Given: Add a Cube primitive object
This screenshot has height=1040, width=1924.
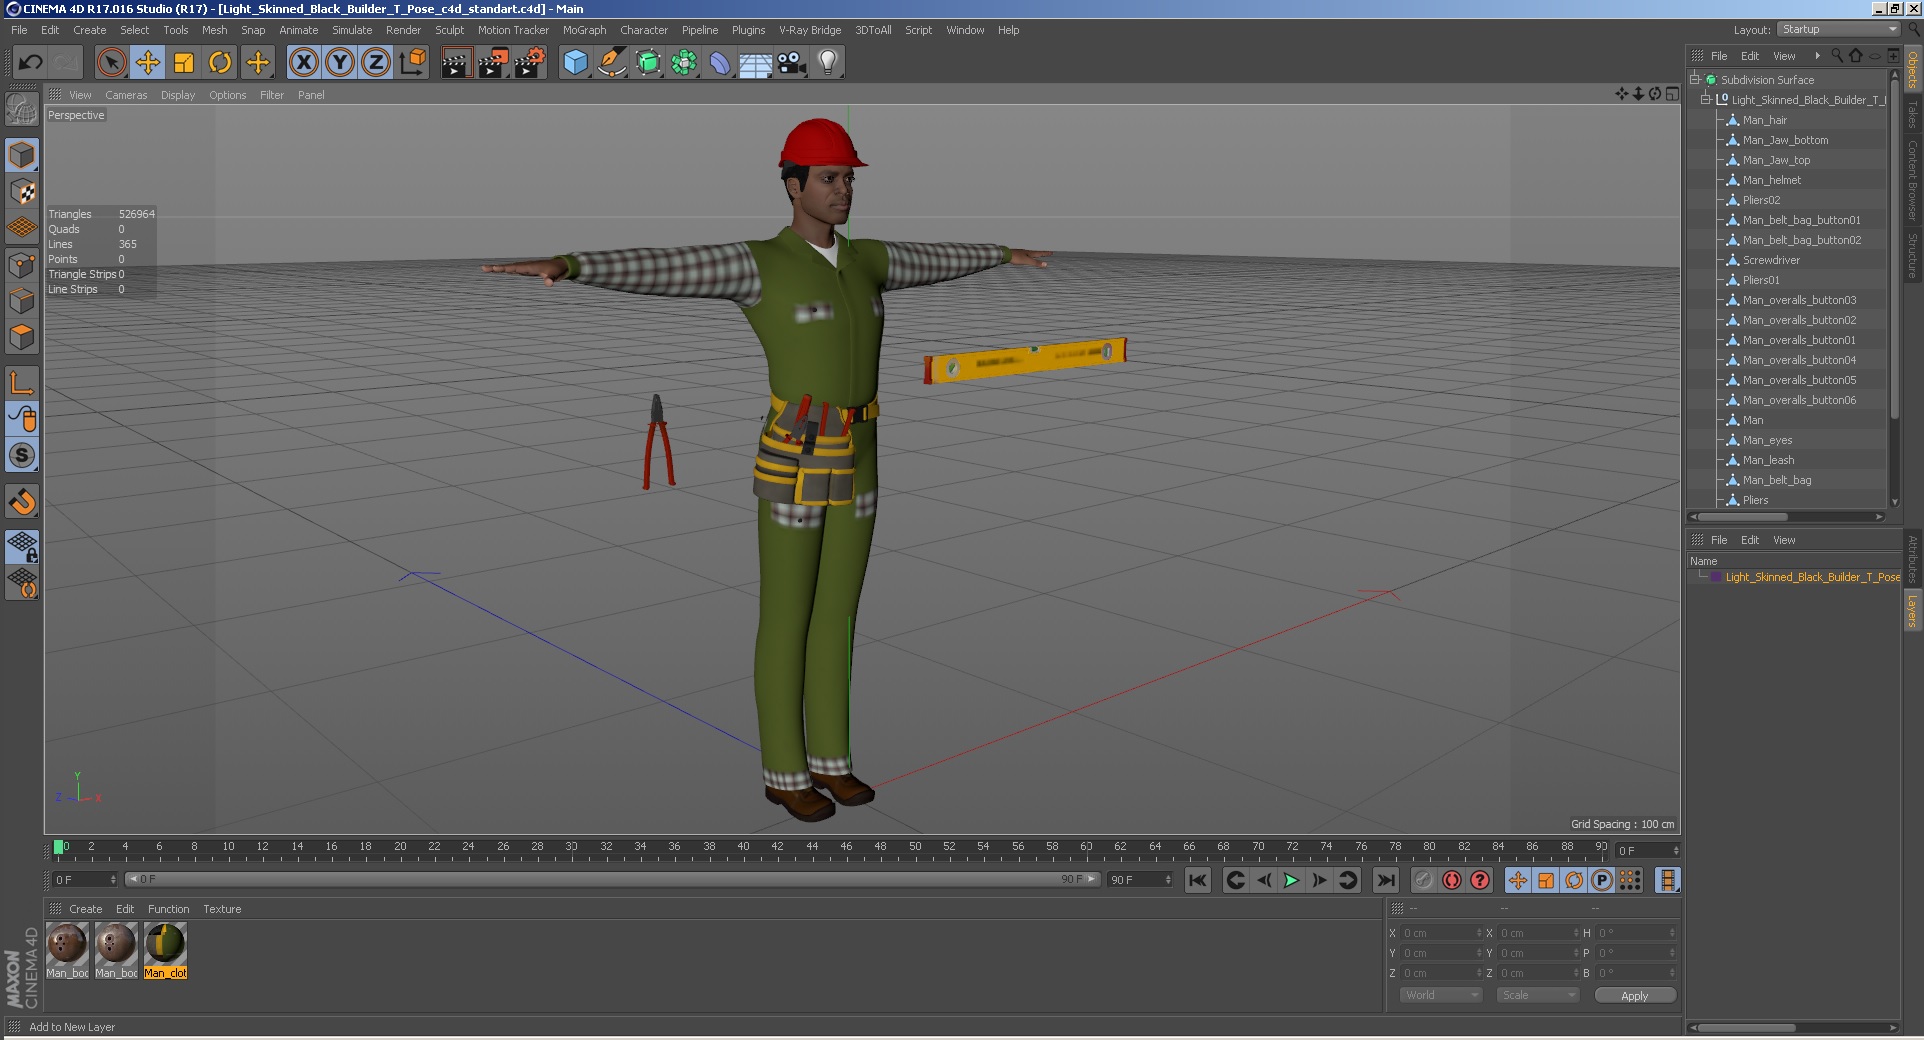Looking at the screenshot, I should tap(575, 63).
